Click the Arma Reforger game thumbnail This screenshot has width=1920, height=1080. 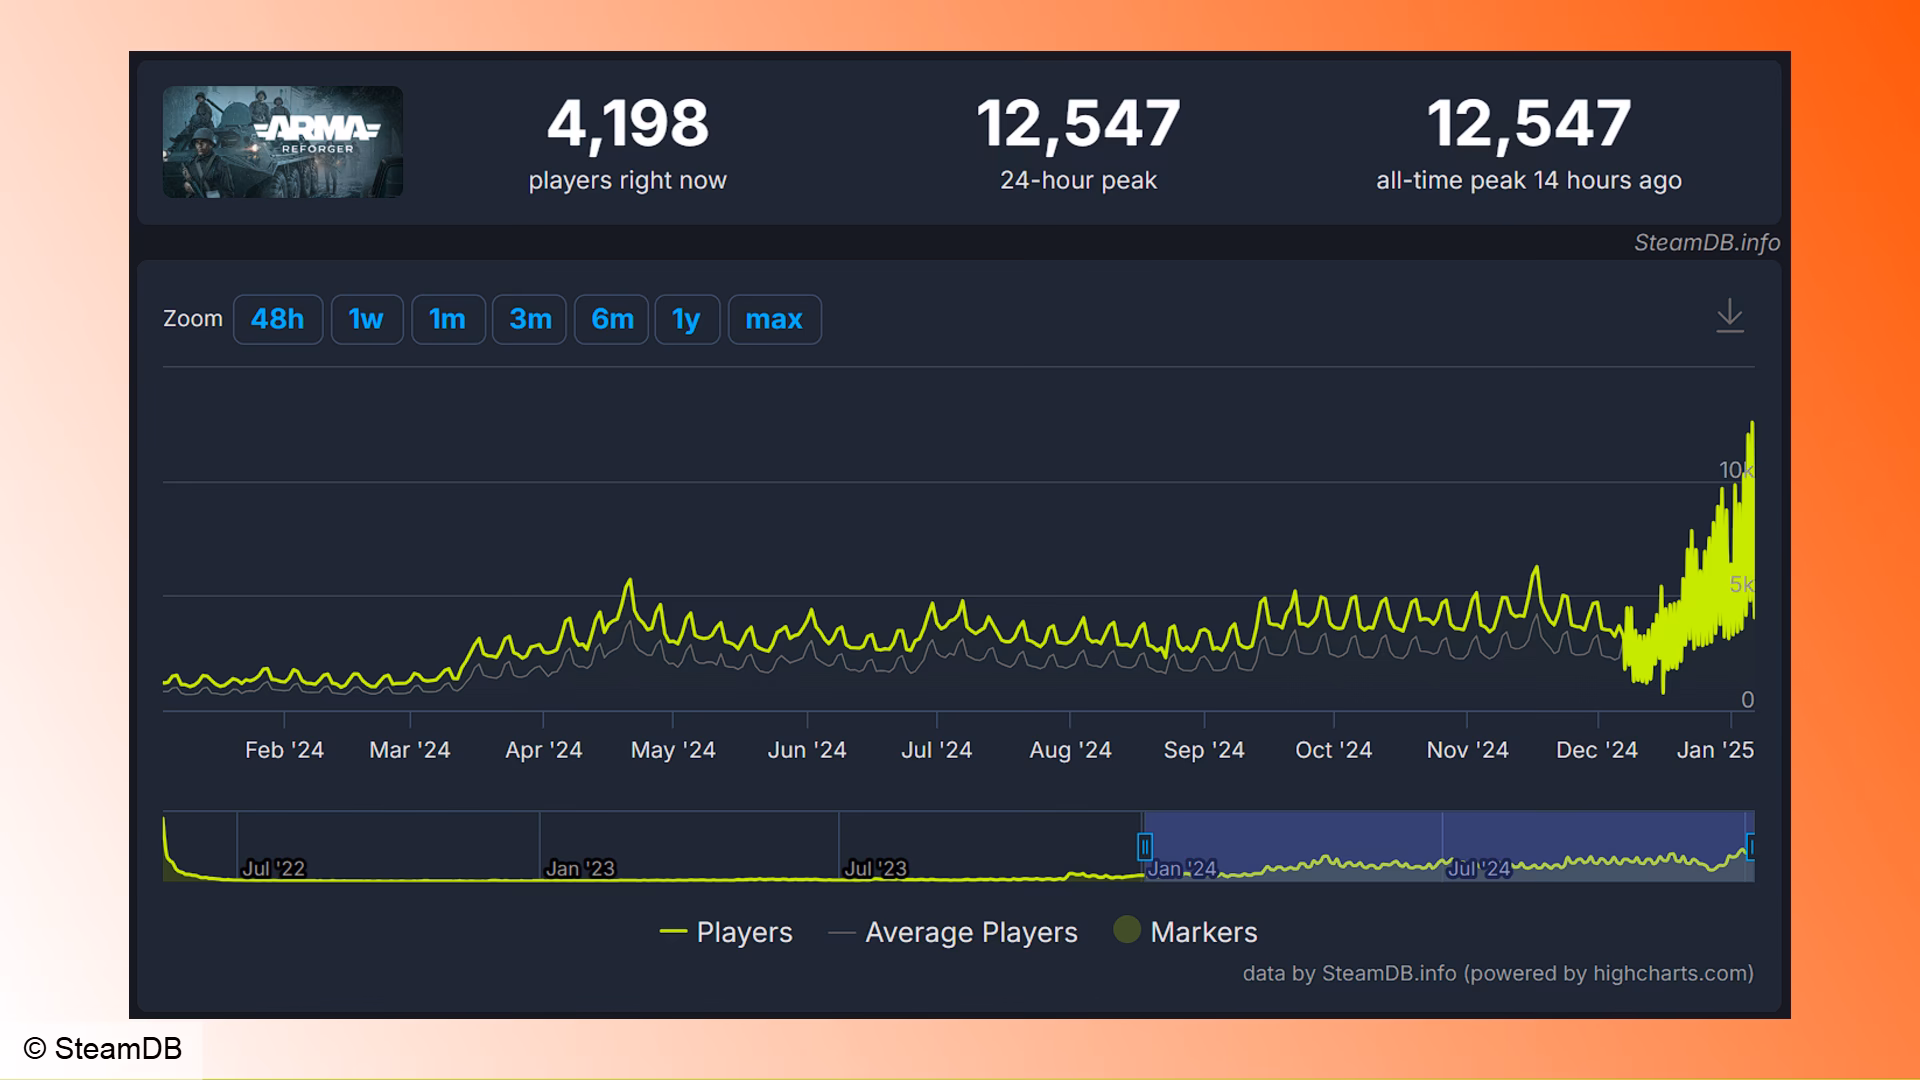pos(283,142)
